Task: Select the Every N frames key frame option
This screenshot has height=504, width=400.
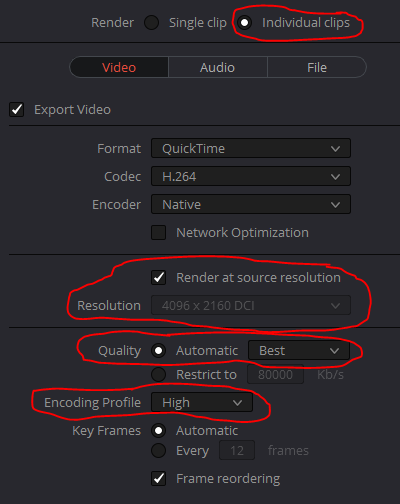Action: tap(158, 451)
